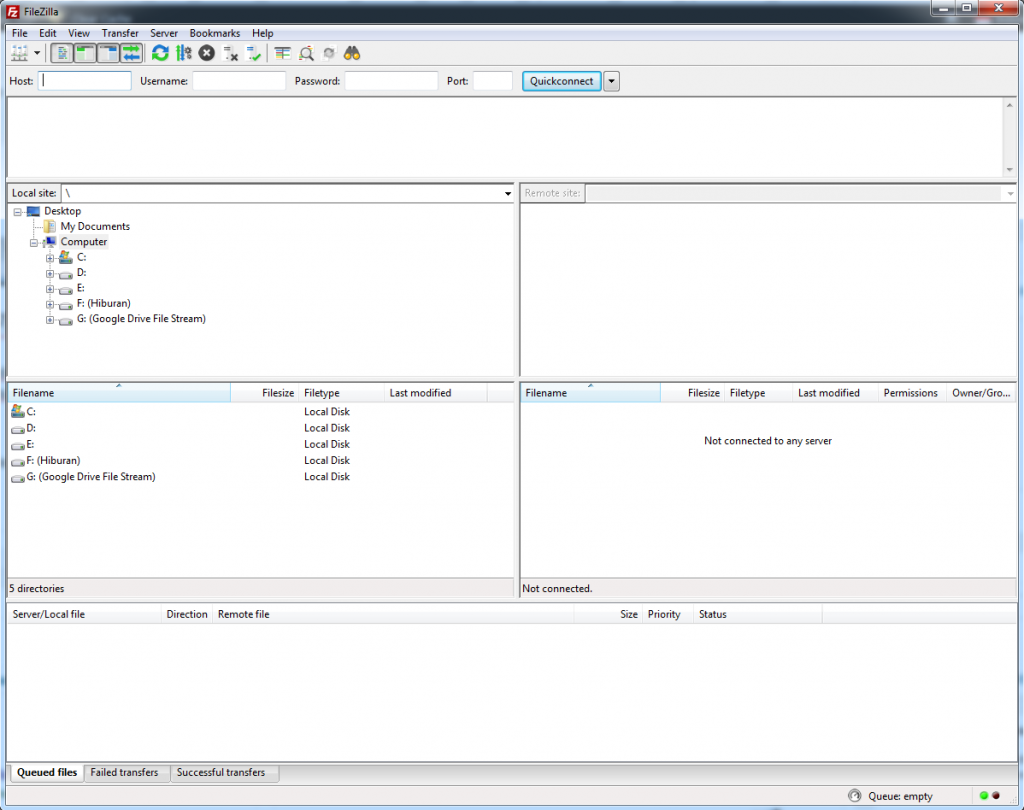Click the green activity indicator light
The image size is (1024, 810).
984,796
